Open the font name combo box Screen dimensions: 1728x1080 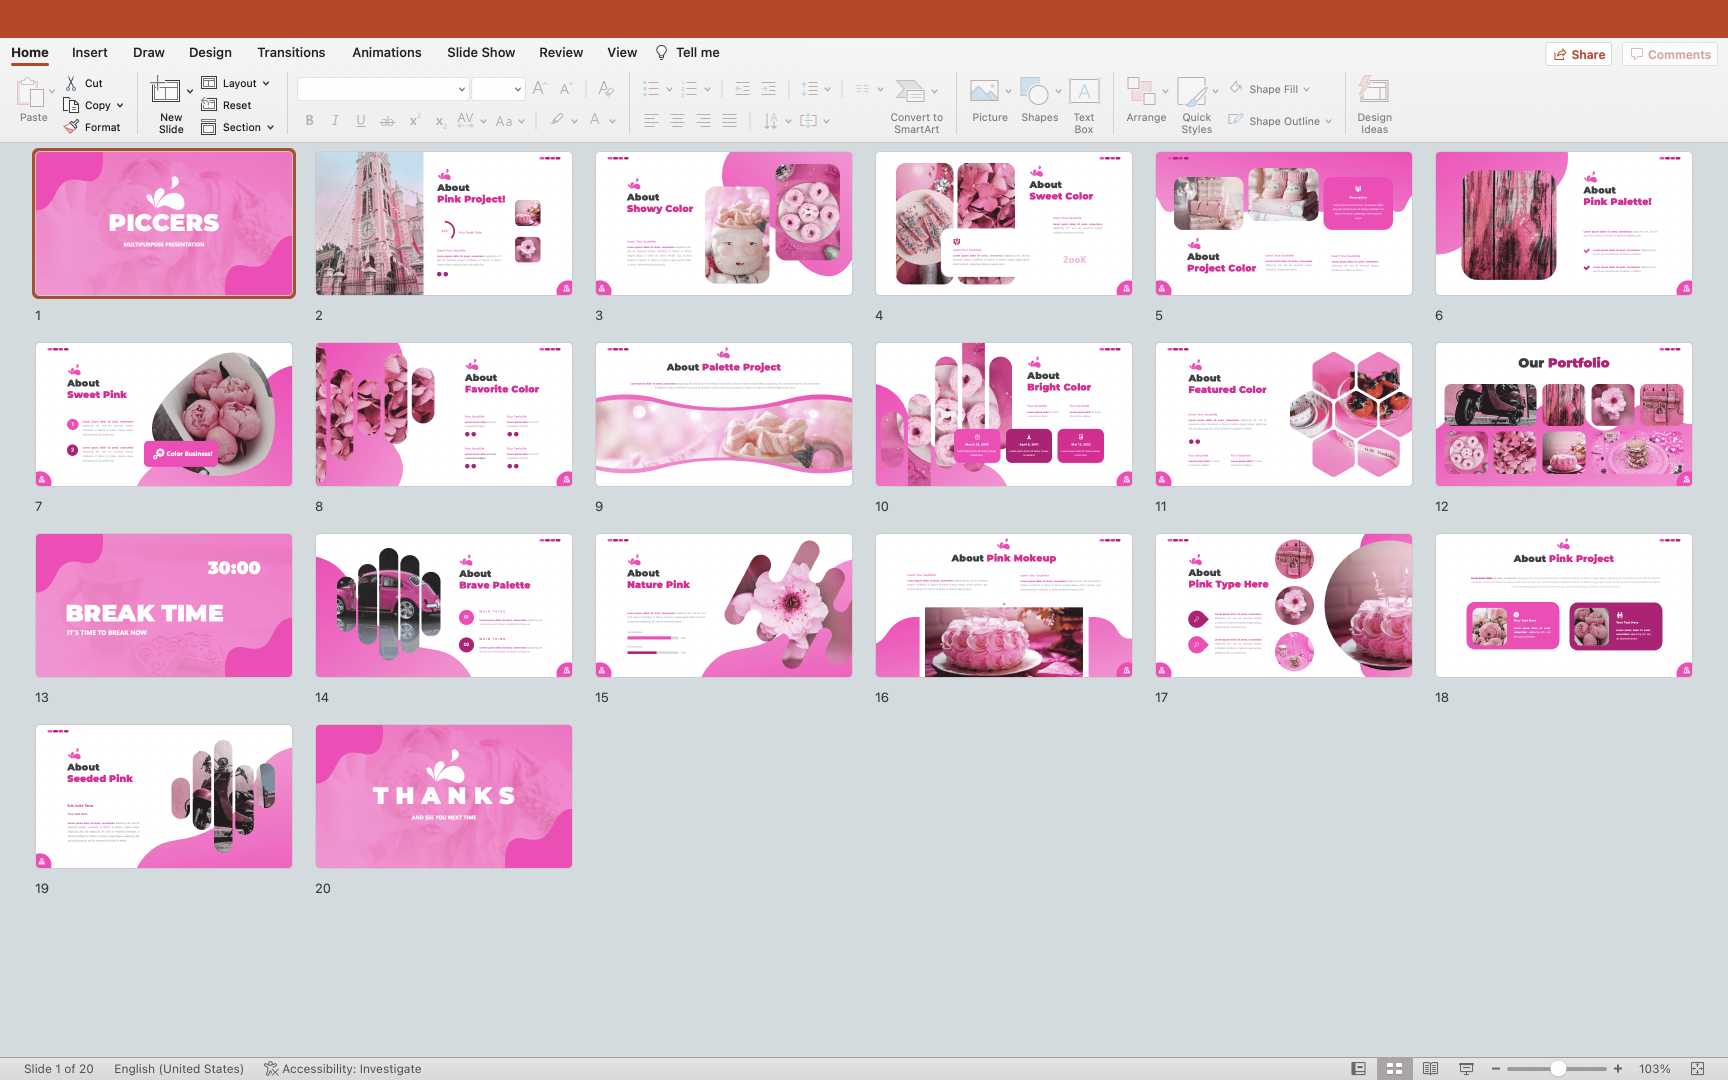(x=382, y=89)
